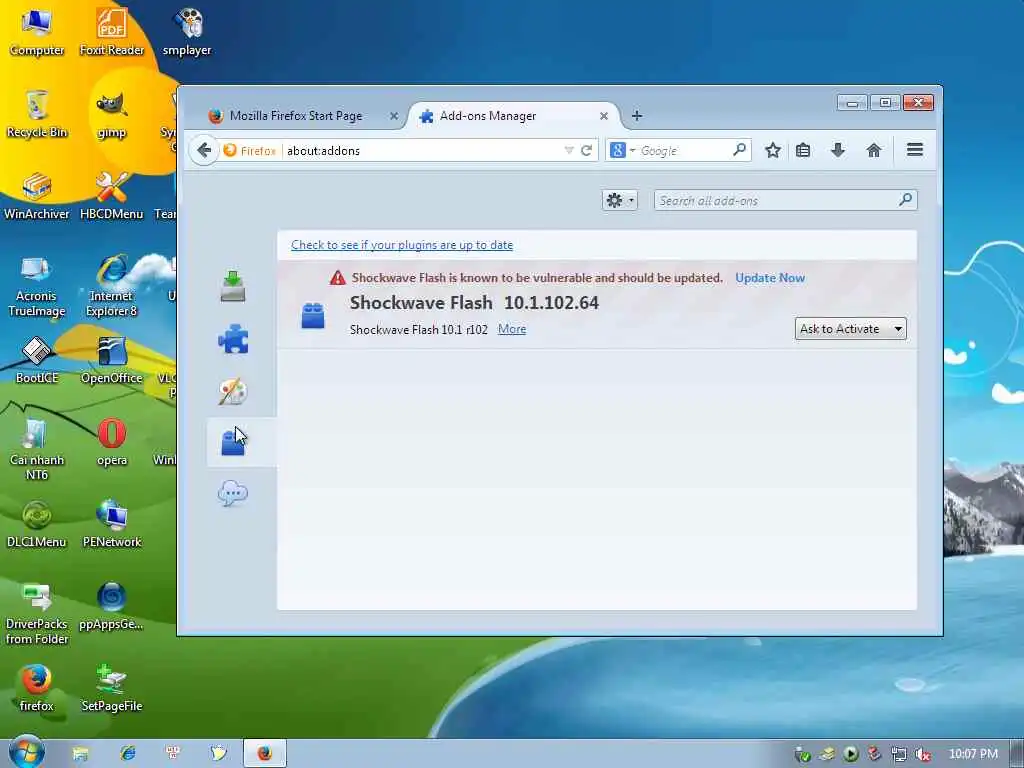Select PENetwork desktop icon

pyautogui.click(x=112, y=524)
